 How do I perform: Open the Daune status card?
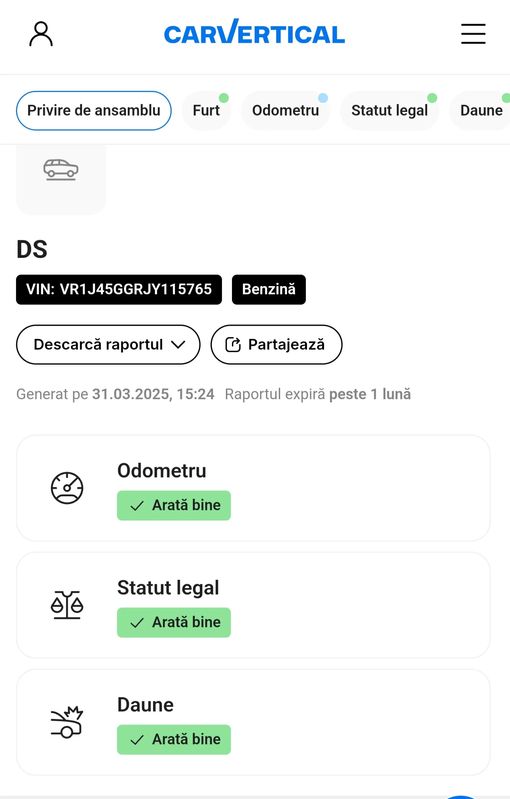tap(253, 722)
